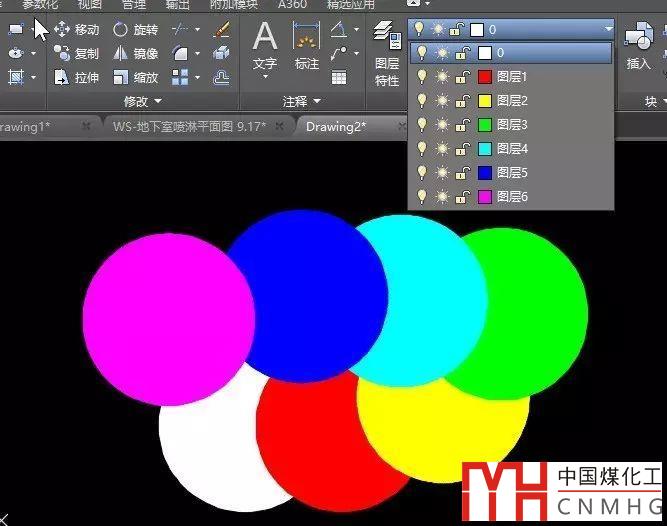
Task: Click the Table tool icon
Action: pyautogui.click(x=339, y=78)
